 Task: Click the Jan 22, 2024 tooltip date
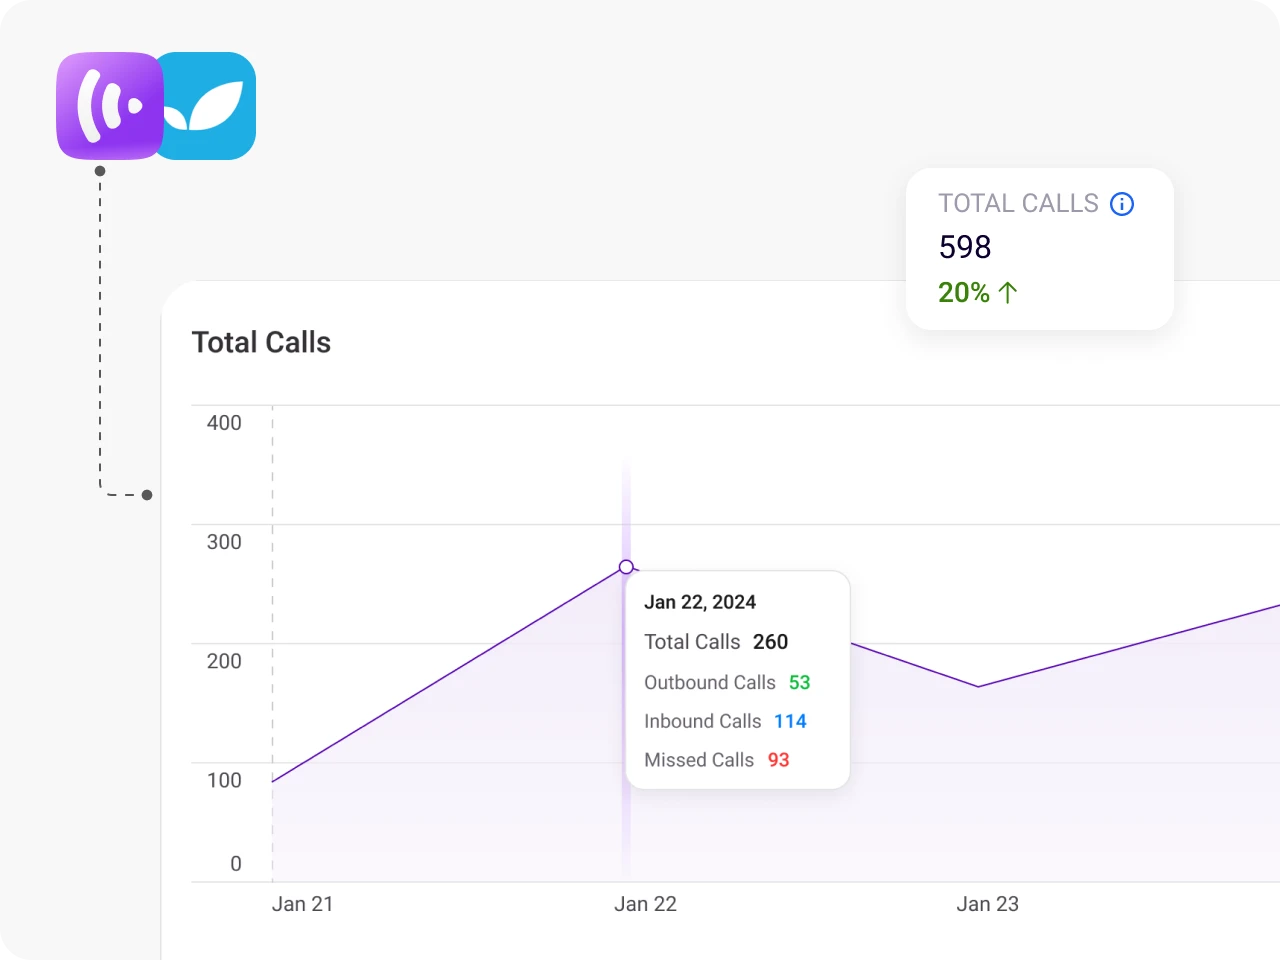[x=700, y=602]
